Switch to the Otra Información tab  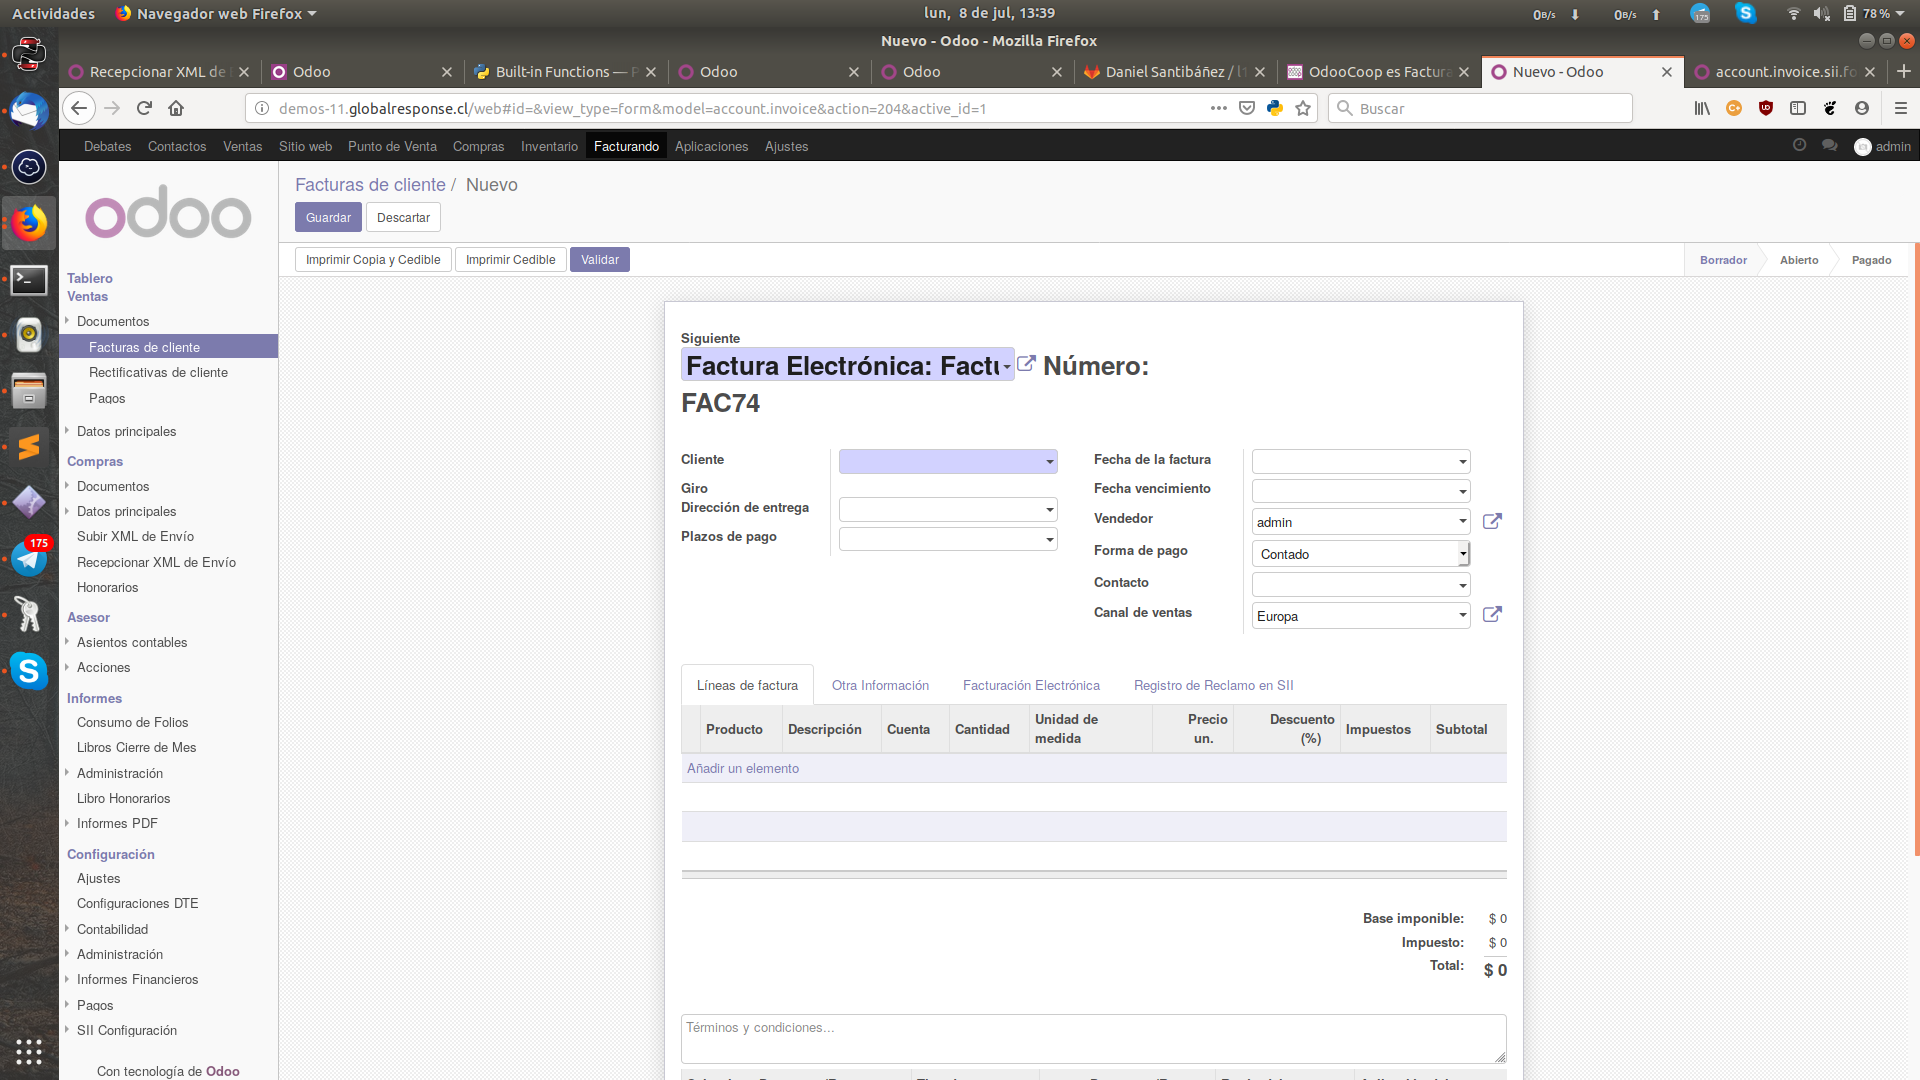tap(880, 685)
